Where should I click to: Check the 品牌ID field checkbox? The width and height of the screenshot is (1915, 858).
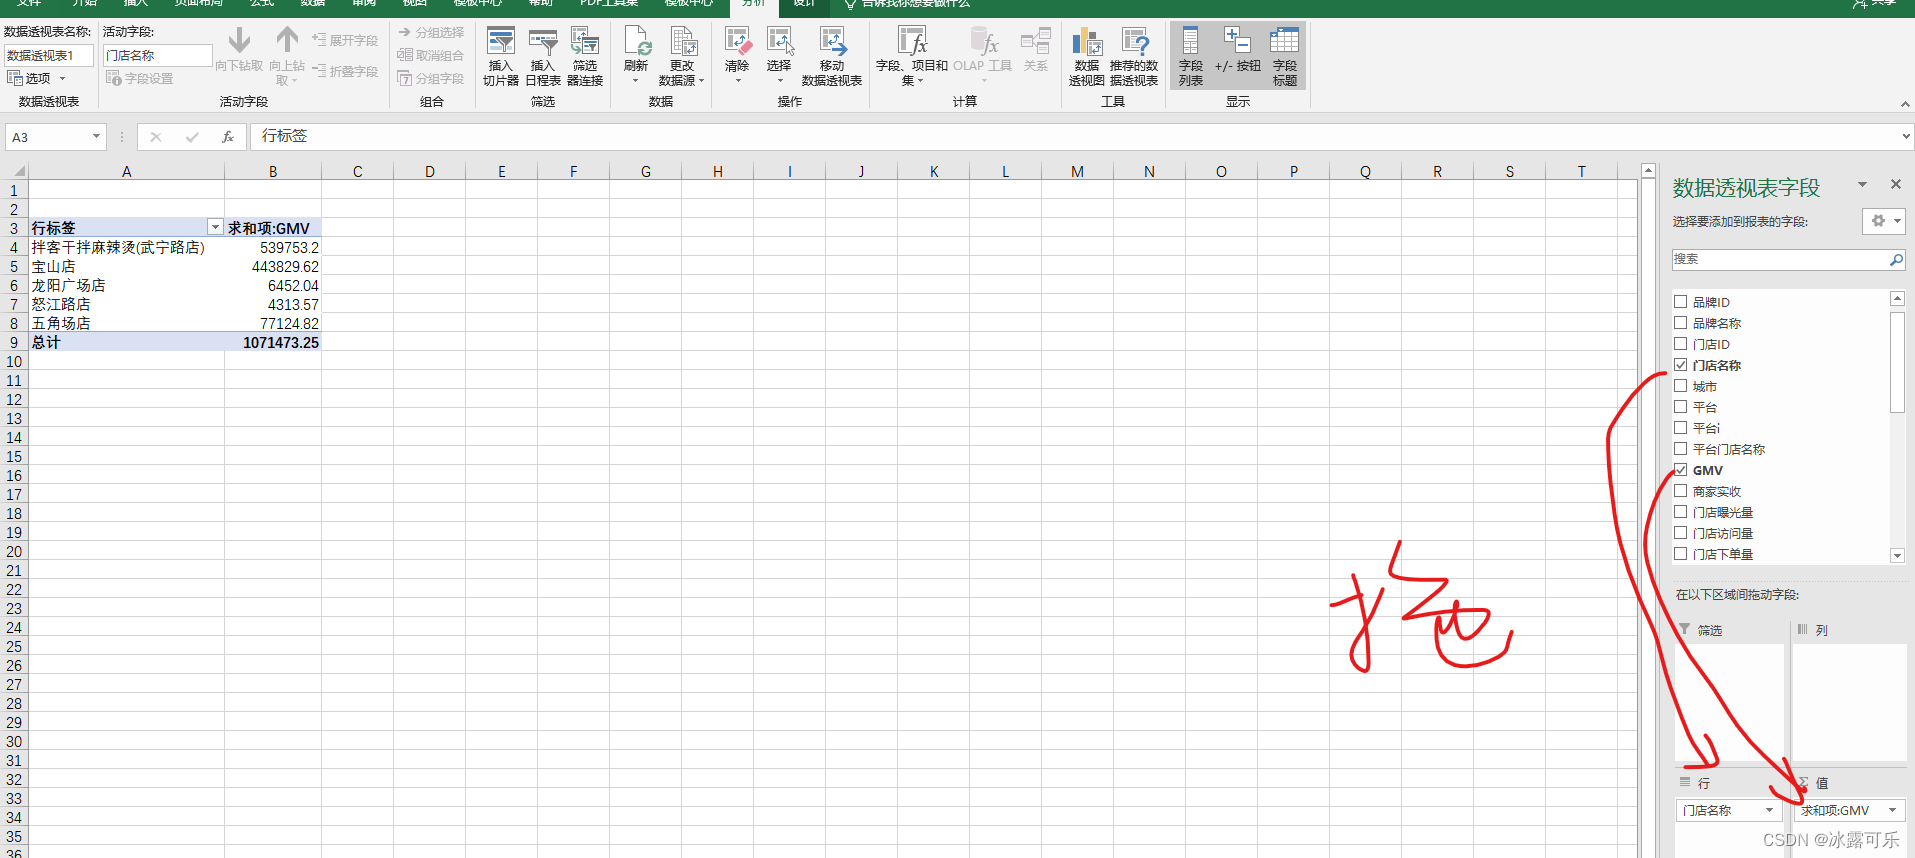point(1681,301)
